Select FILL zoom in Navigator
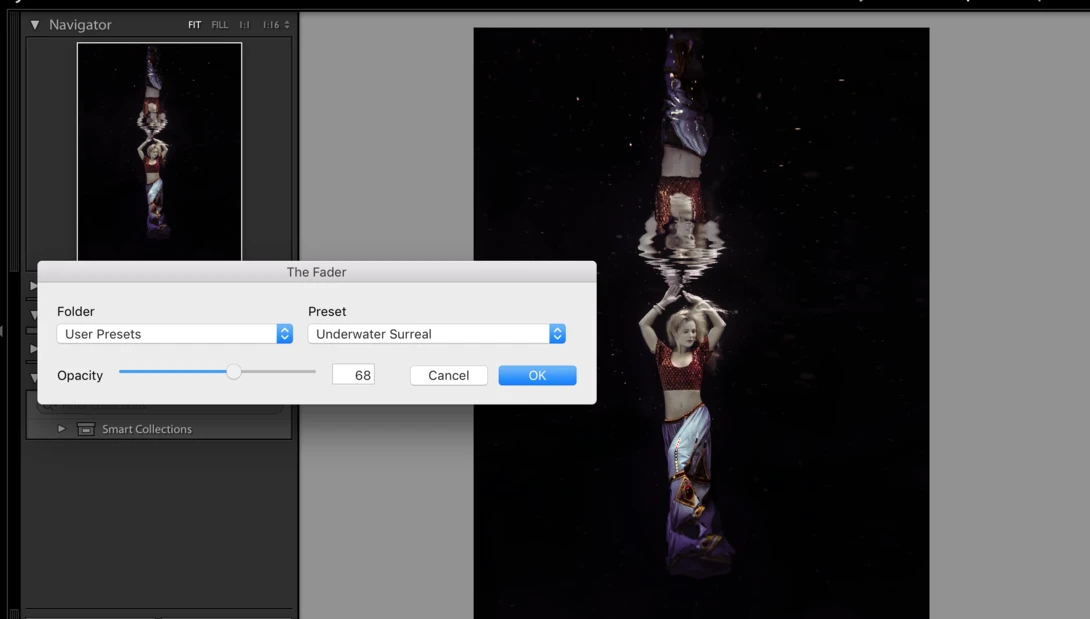The image size is (1090, 619). point(220,25)
